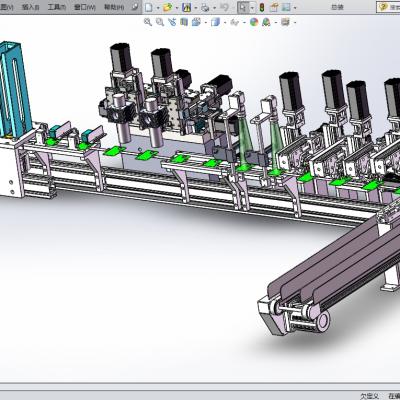Zoom to fit the model view
The image size is (400, 400).
(x=148, y=22)
